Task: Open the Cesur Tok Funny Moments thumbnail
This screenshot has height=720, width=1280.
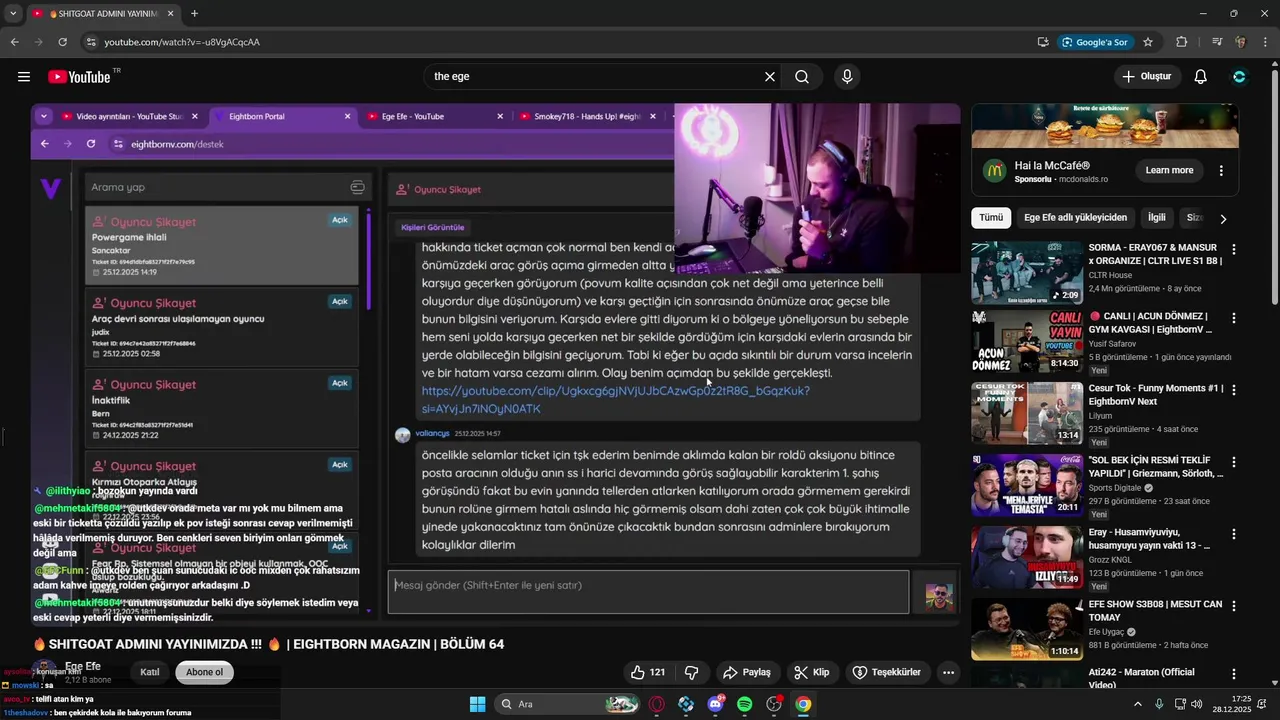Action: [x=1027, y=413]
